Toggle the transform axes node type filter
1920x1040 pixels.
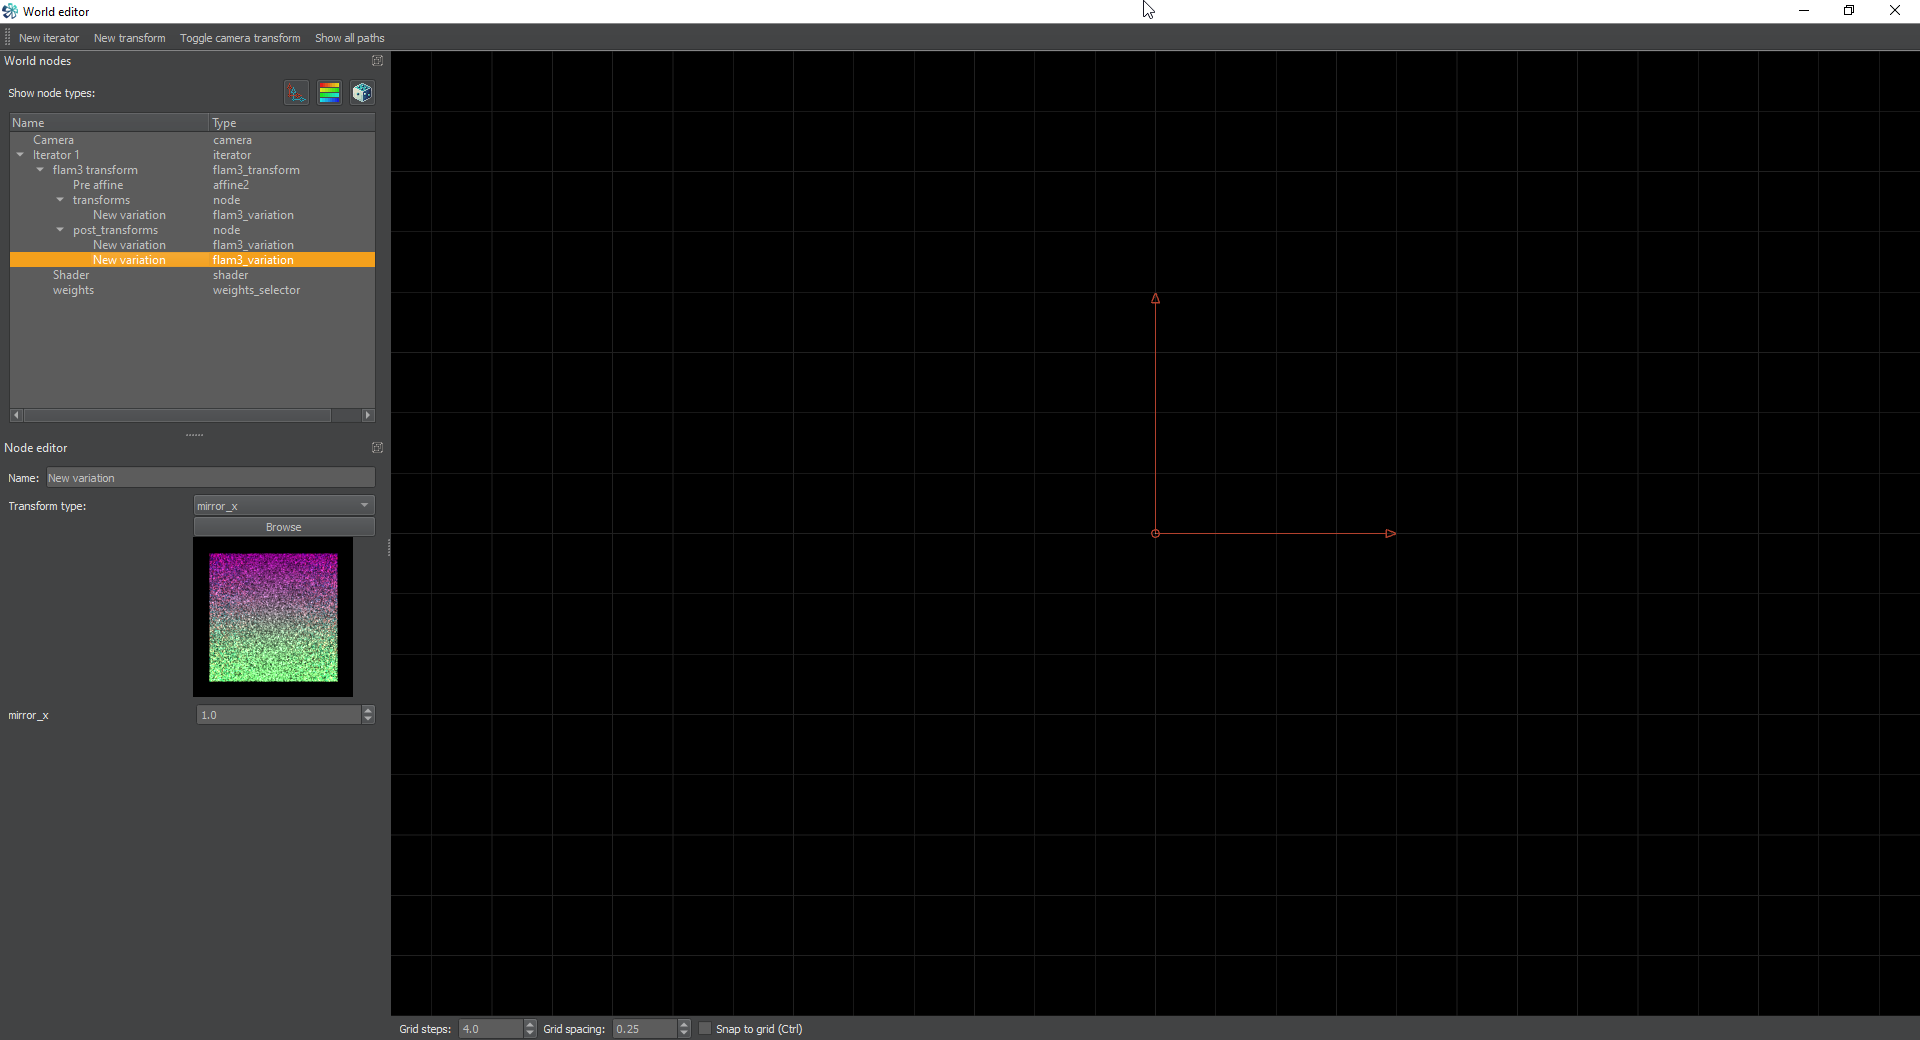(x=296, y=93)
